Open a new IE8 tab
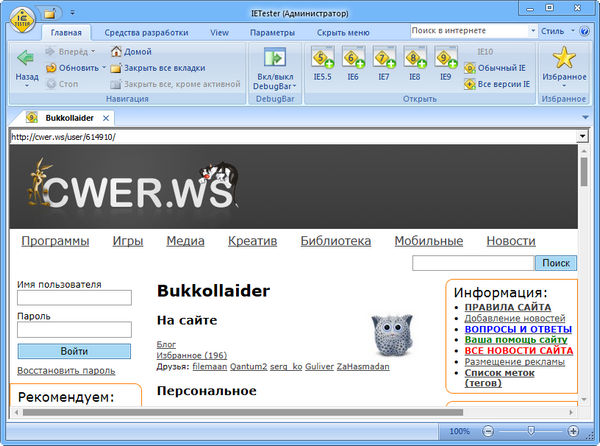Screen dimensions: 600x446 (x=414, y=58)
